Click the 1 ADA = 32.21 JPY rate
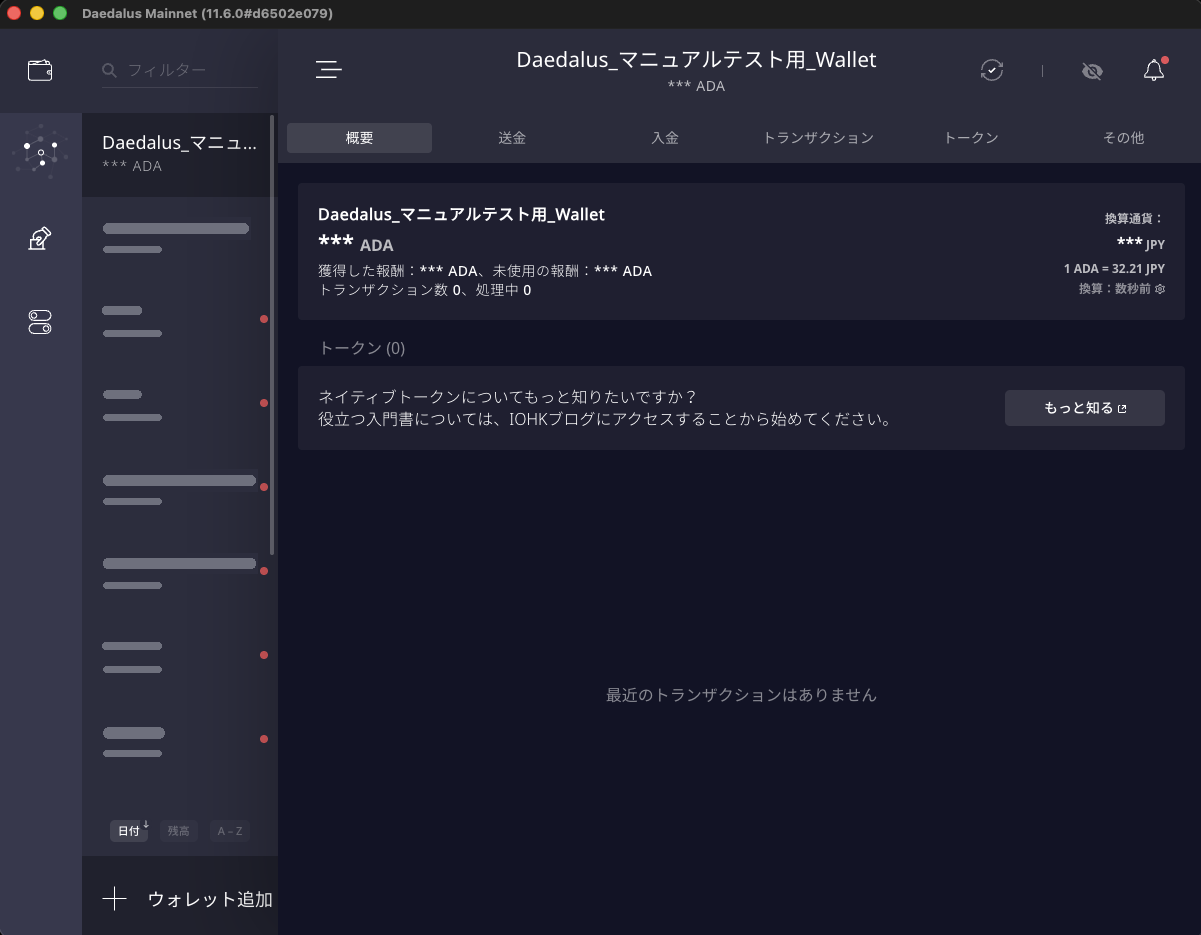This screenshot has width=1201, height=935. tap(1114, 268)
